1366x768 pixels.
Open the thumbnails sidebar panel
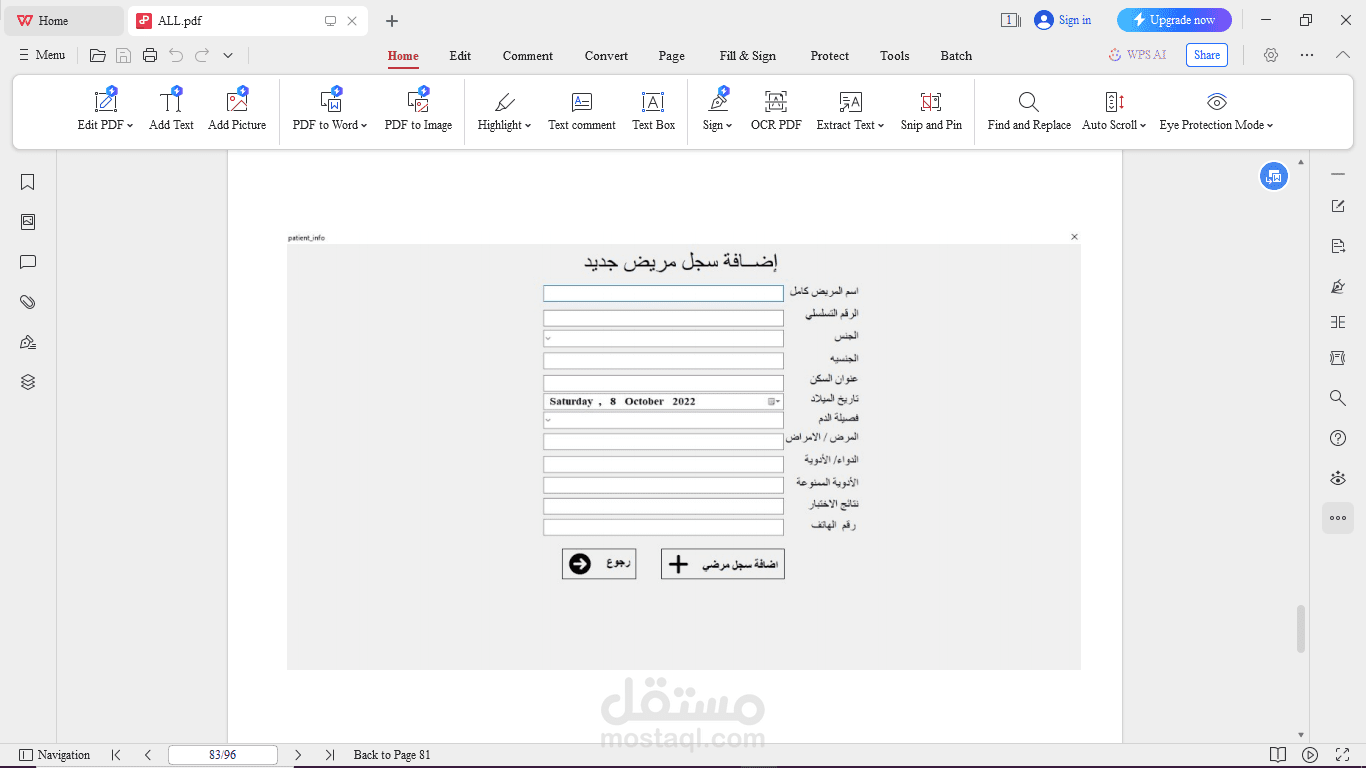click(28, 222)
